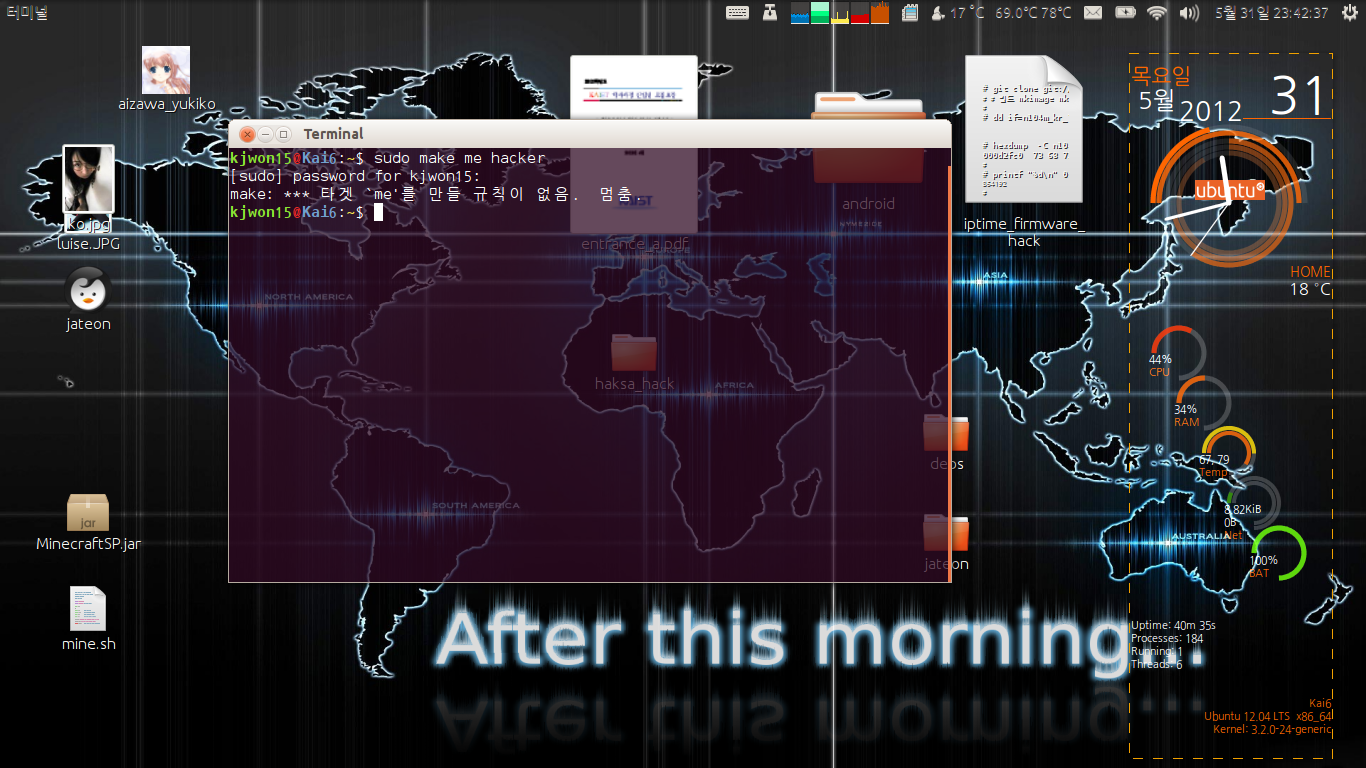Minimize the Terminal window

pyautogui.click(x=266, y=134)
